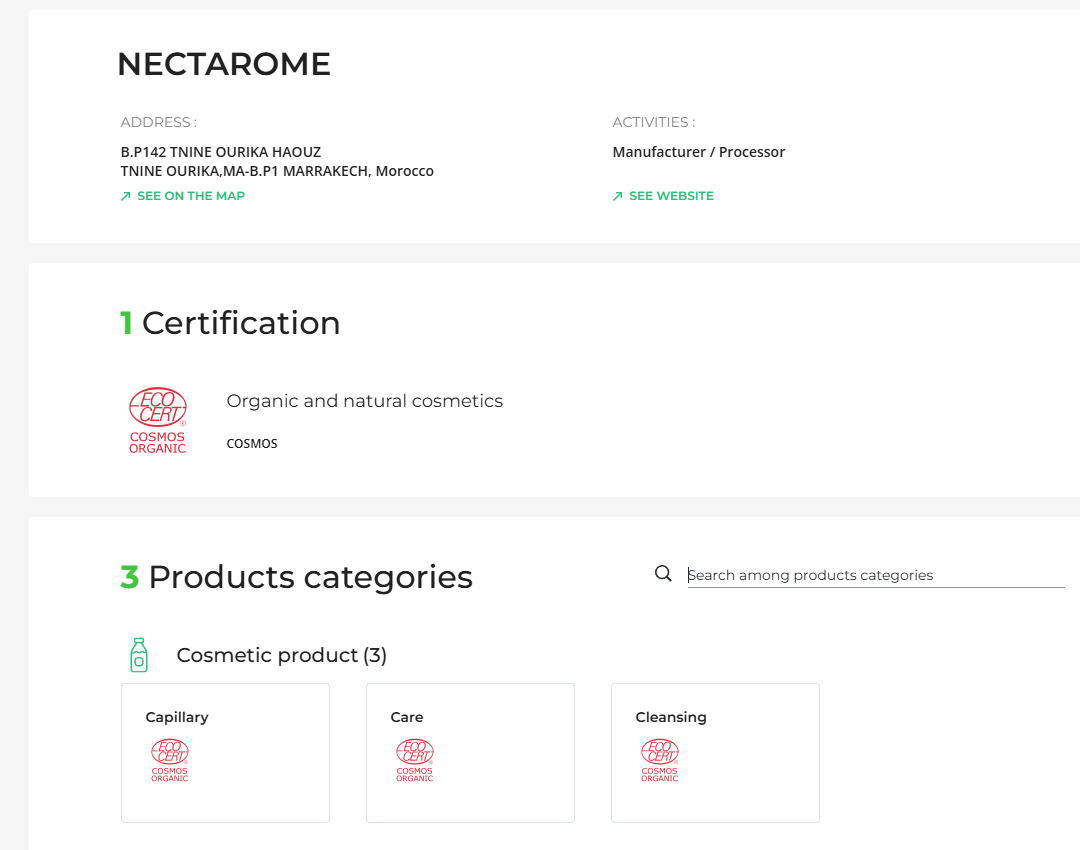
Task: Click the COSMOS ORGANIC badge on Care card
Action: click(414, 760)
